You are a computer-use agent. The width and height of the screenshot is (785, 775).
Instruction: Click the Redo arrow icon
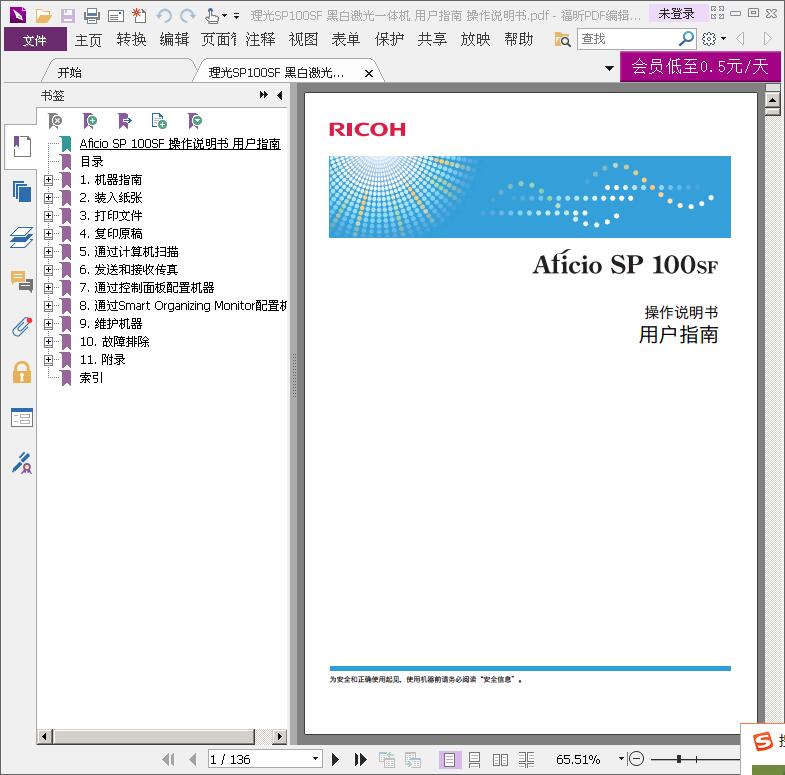pos(188,16)
